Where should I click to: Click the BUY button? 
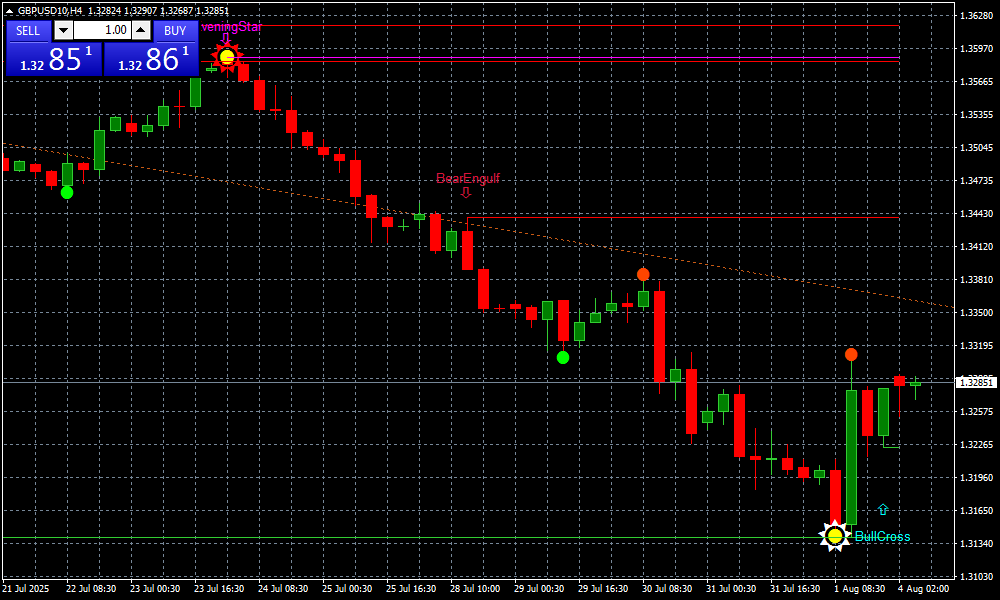click(x=175, y=31)
